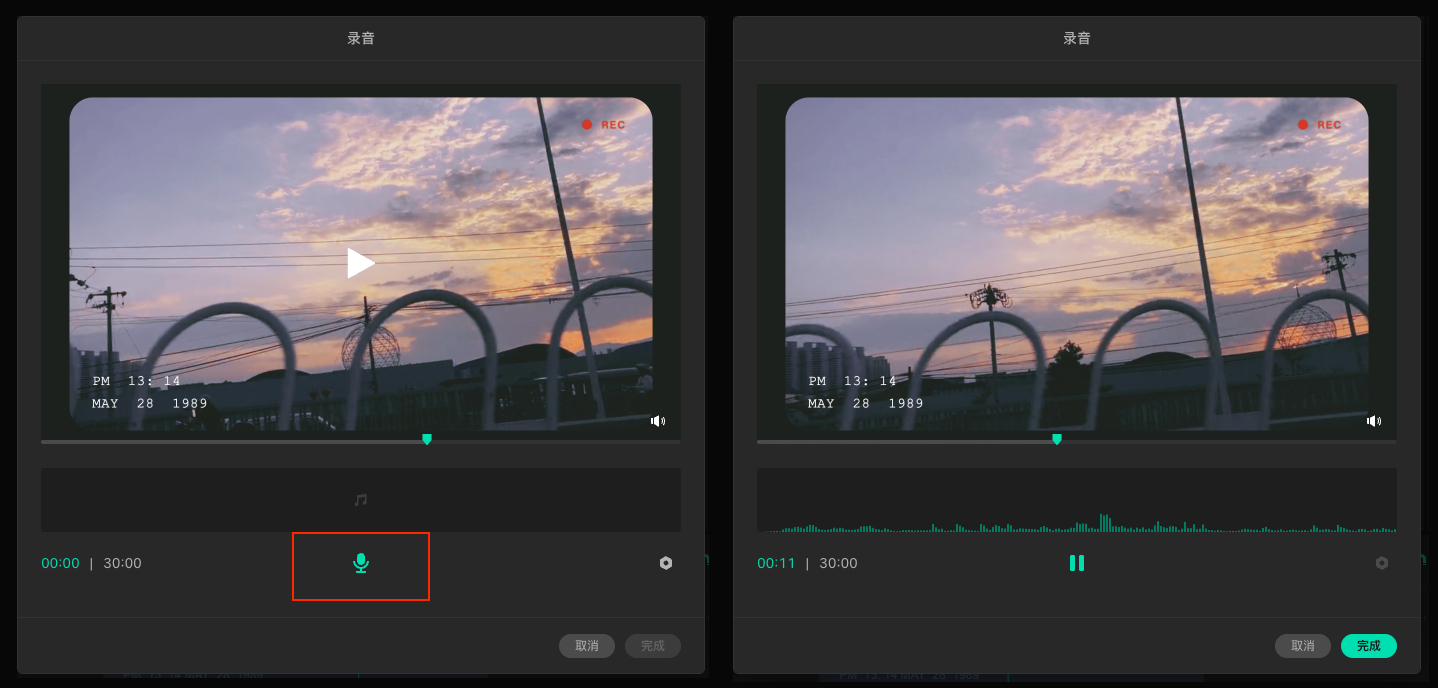Open recording settings hexagon in left dialog
This screenshot has width=1438, height=688.
[666, 563]
